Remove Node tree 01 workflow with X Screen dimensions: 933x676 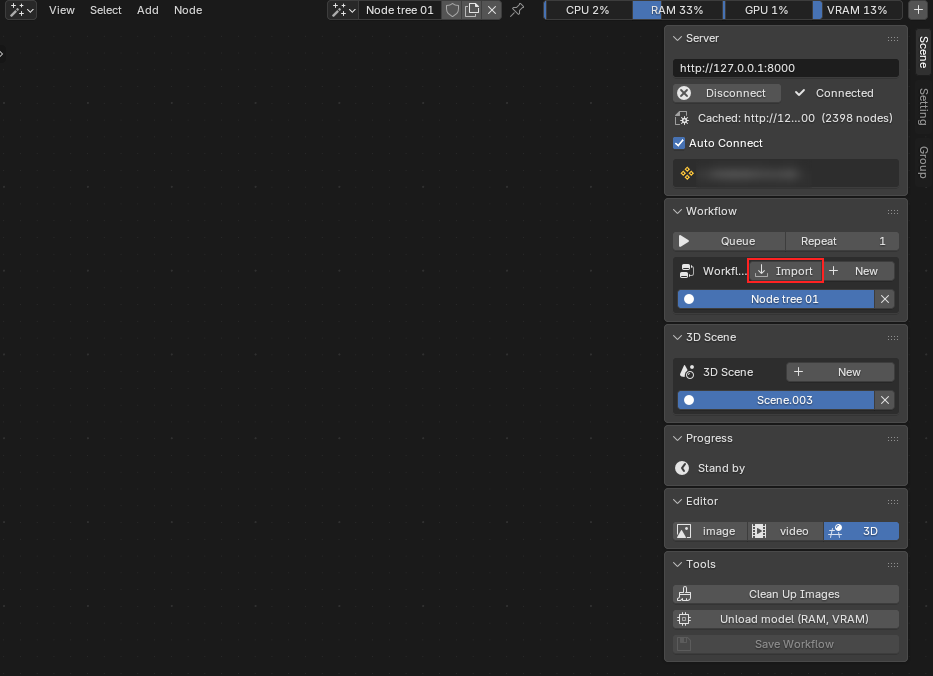point(885,299)
